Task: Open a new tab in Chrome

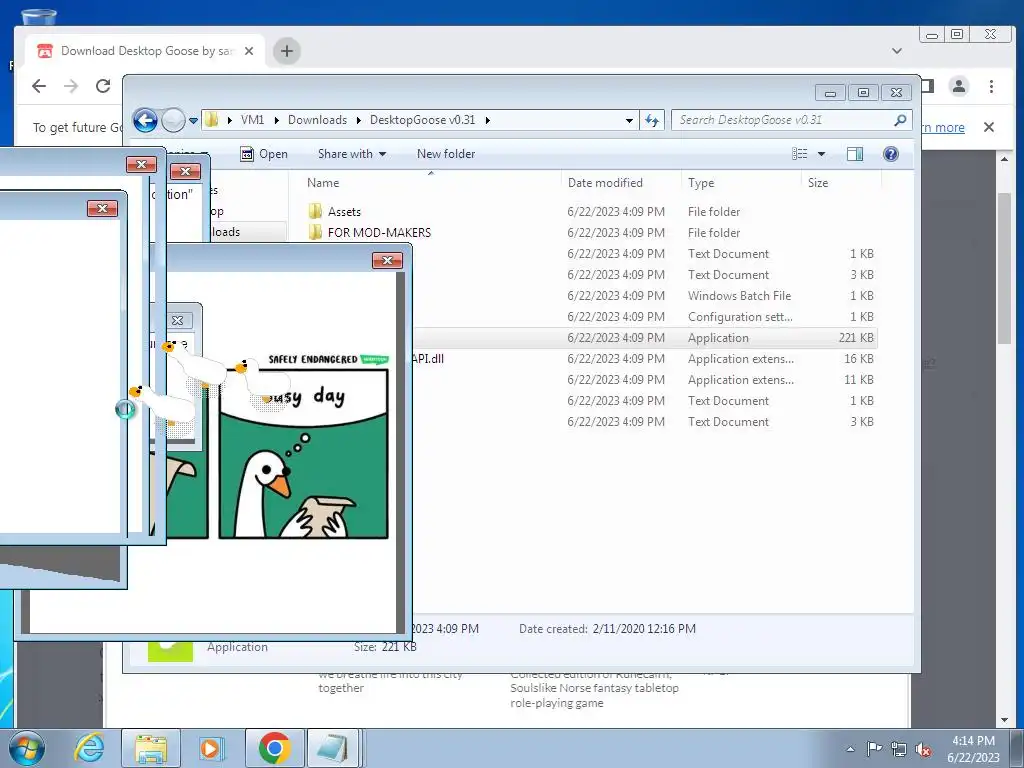Action: pyautogui.click(x=287, y=51)
